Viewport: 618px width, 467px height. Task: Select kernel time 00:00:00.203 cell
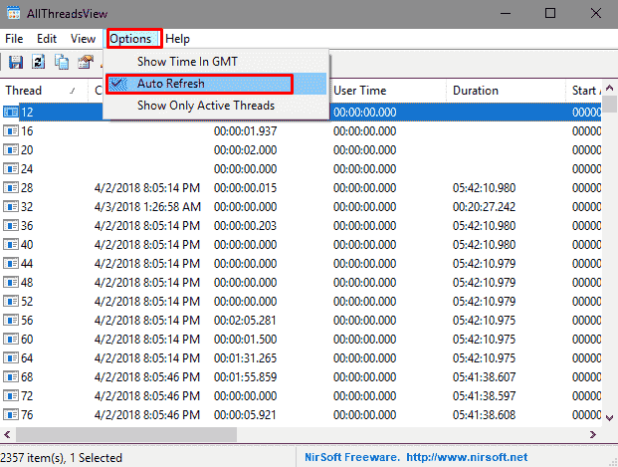click(245, 225)
